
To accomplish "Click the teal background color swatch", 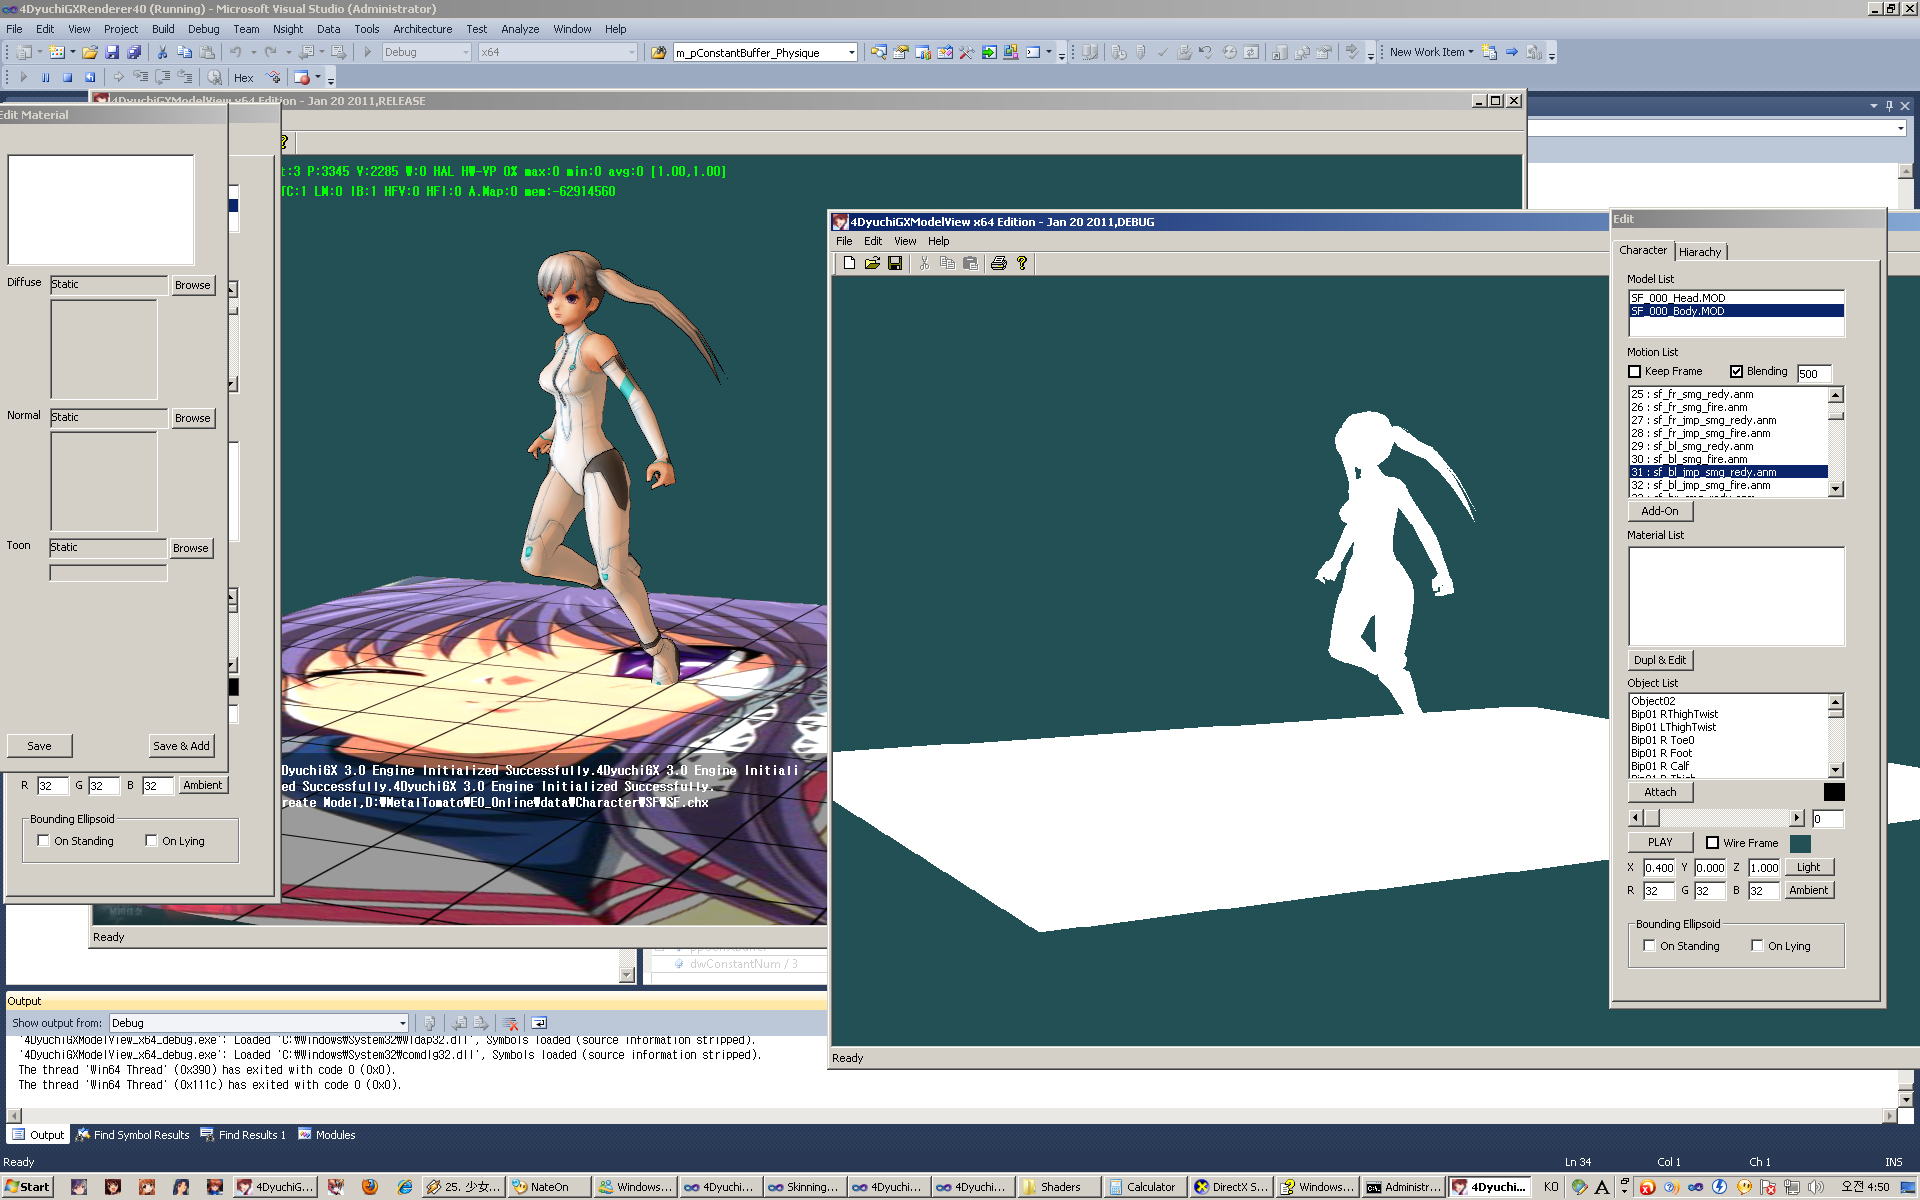I will pyautogui.click(x=1800, y=843).
